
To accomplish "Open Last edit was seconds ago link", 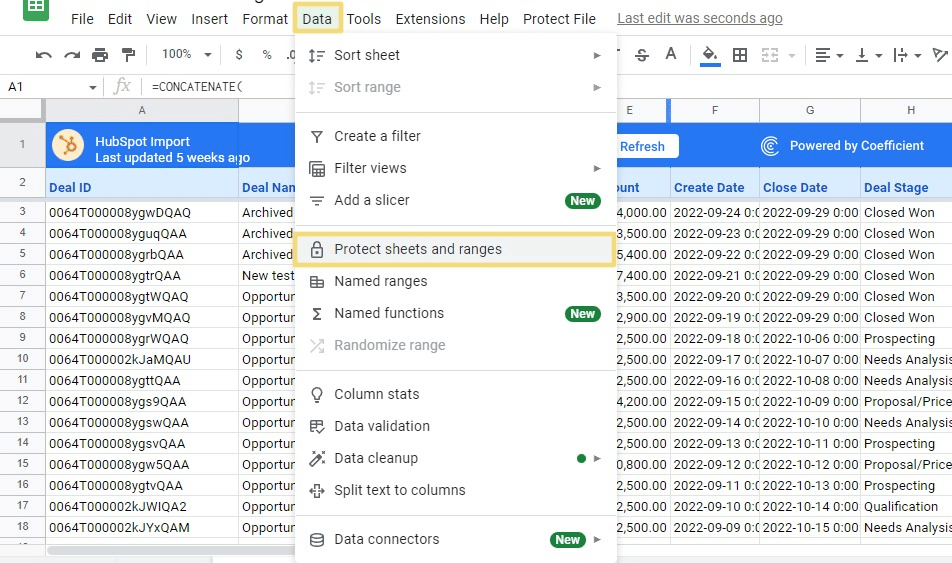I will coord(700,19).
